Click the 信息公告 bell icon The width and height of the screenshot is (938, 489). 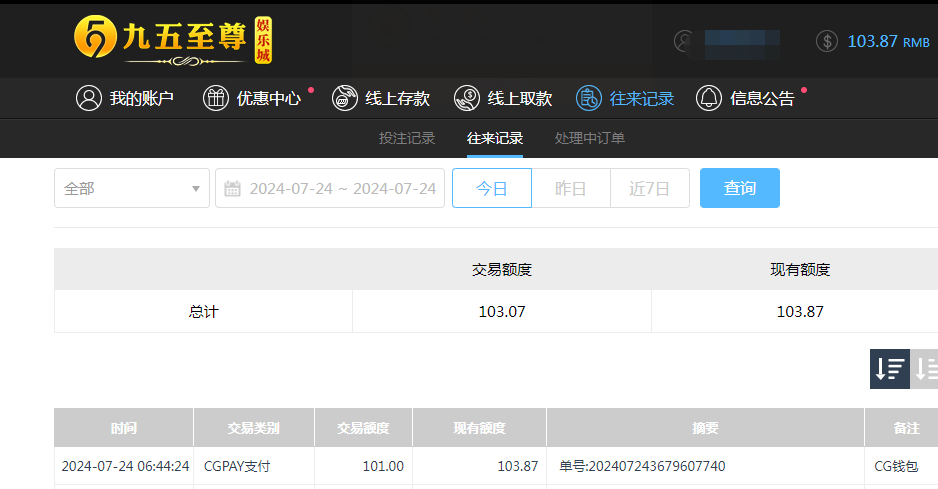pyautogui.click(x=709, y=98)
